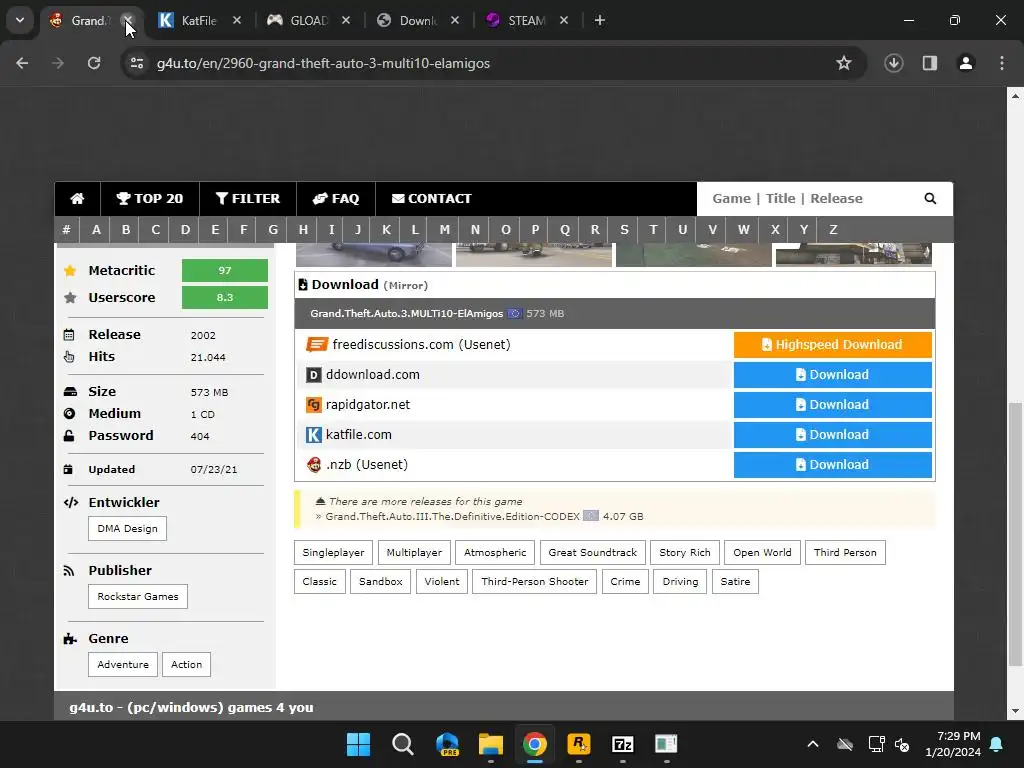Select the Singleplayer tag
Viewport: 1024px width, 768px height.
[333, 552]
